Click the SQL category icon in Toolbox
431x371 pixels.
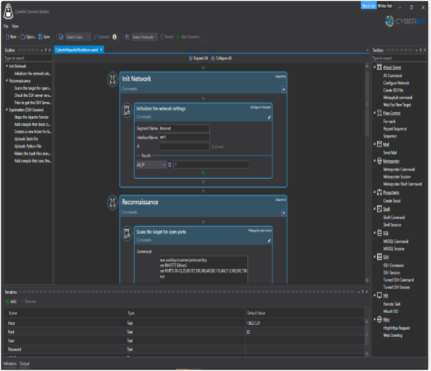pos(379,233)
